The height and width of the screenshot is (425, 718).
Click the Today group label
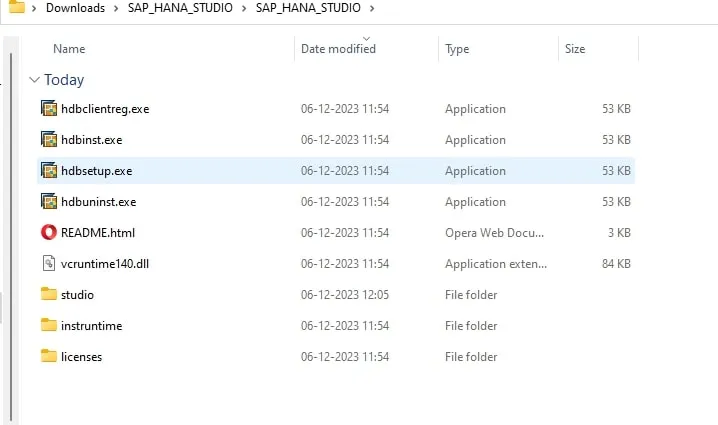[x=64, y=80]
